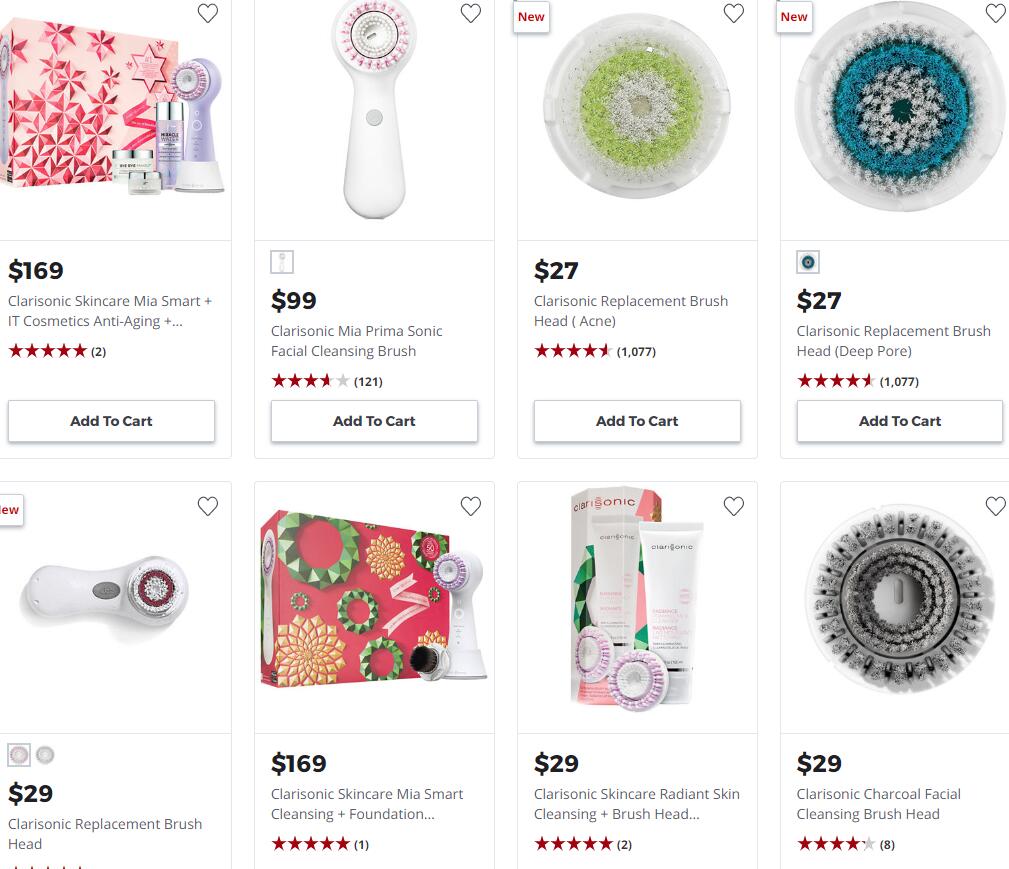This screenshot has width=1009, height=869.
Task: Add $169 Mia Smart + IT Cosmetics to cart
Action: (111, 421)
